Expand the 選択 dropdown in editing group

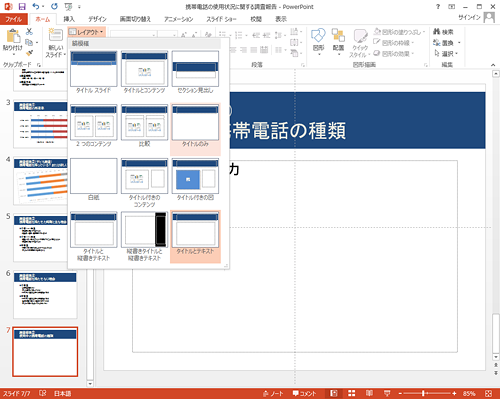pos(446,53)
